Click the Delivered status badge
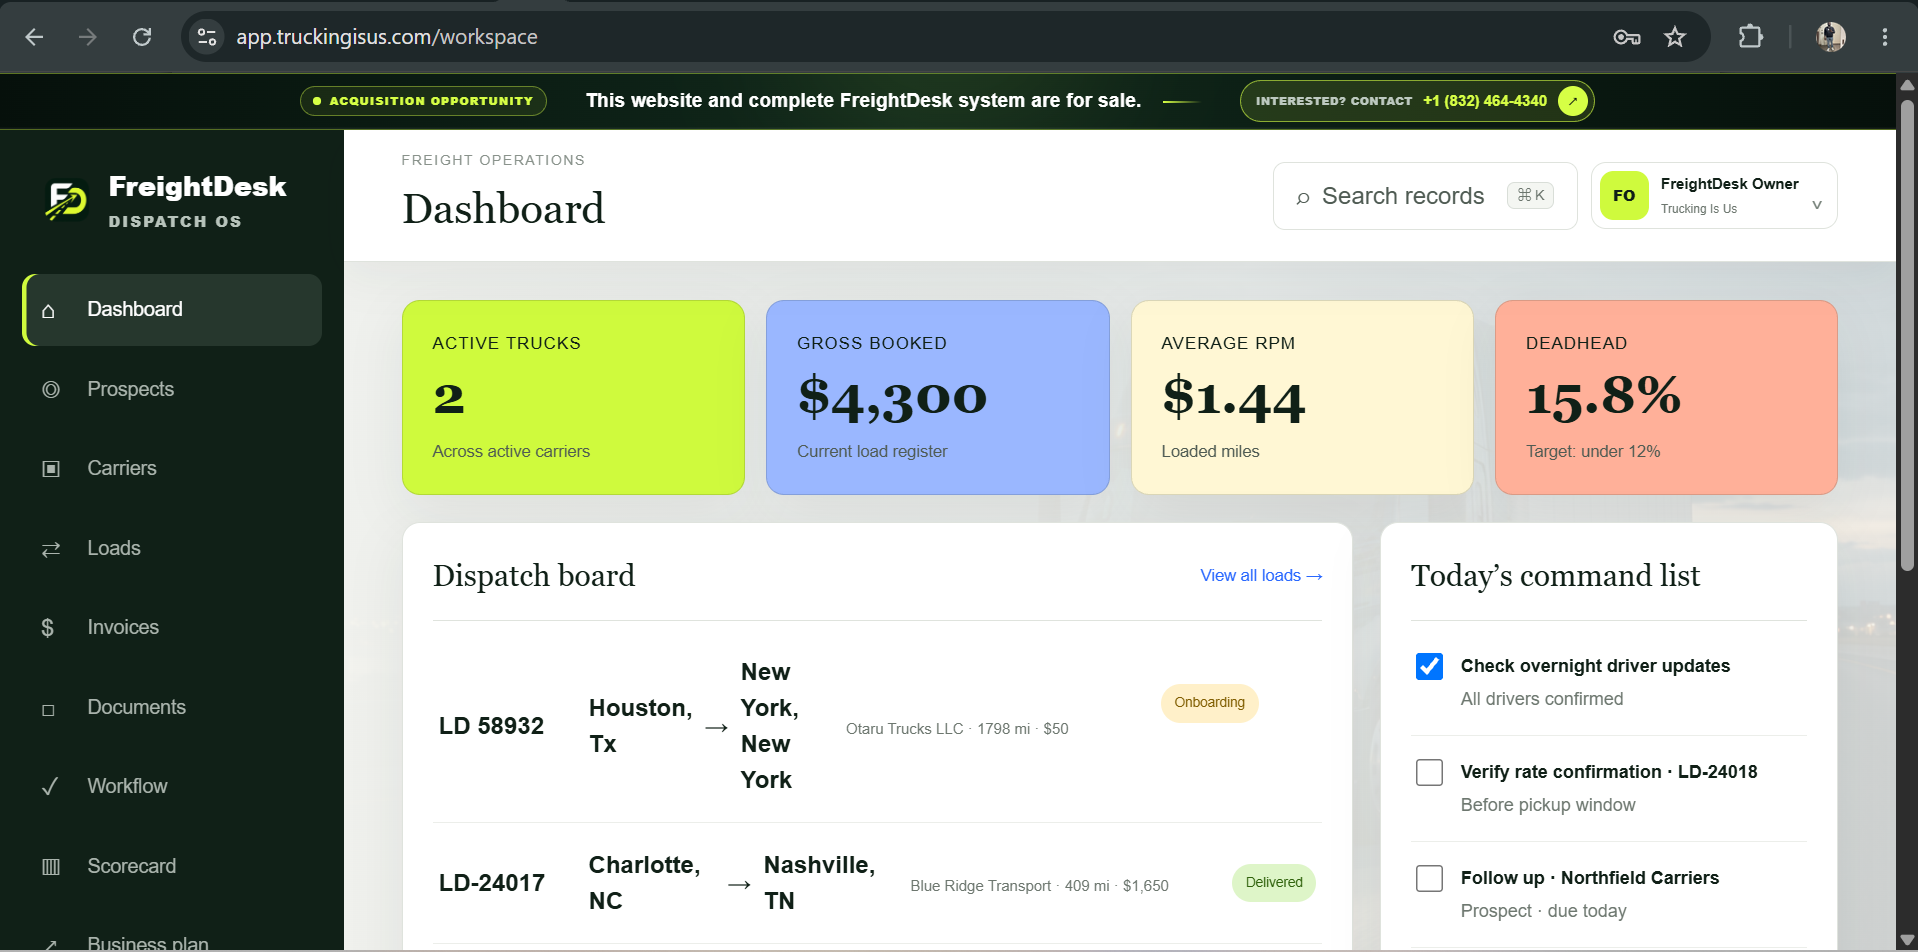The height and width of the screenshot is (952, 1918). (x=1274, y=883)
